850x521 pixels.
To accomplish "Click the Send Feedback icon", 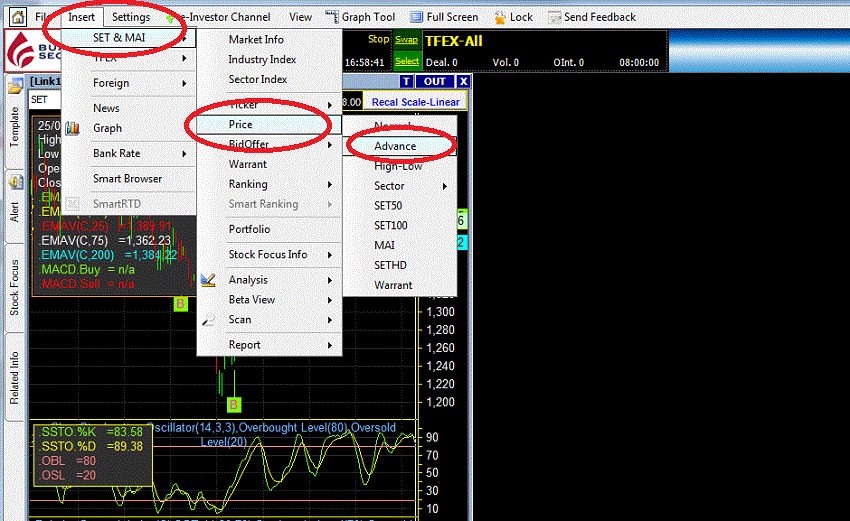I will pyautogui.click(x=554, y=17).
